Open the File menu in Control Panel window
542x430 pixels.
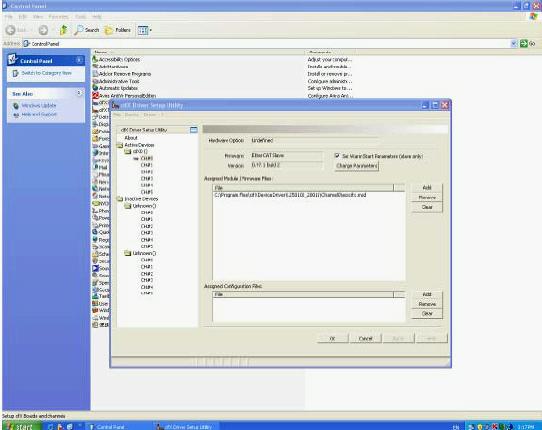pos(8,17)
